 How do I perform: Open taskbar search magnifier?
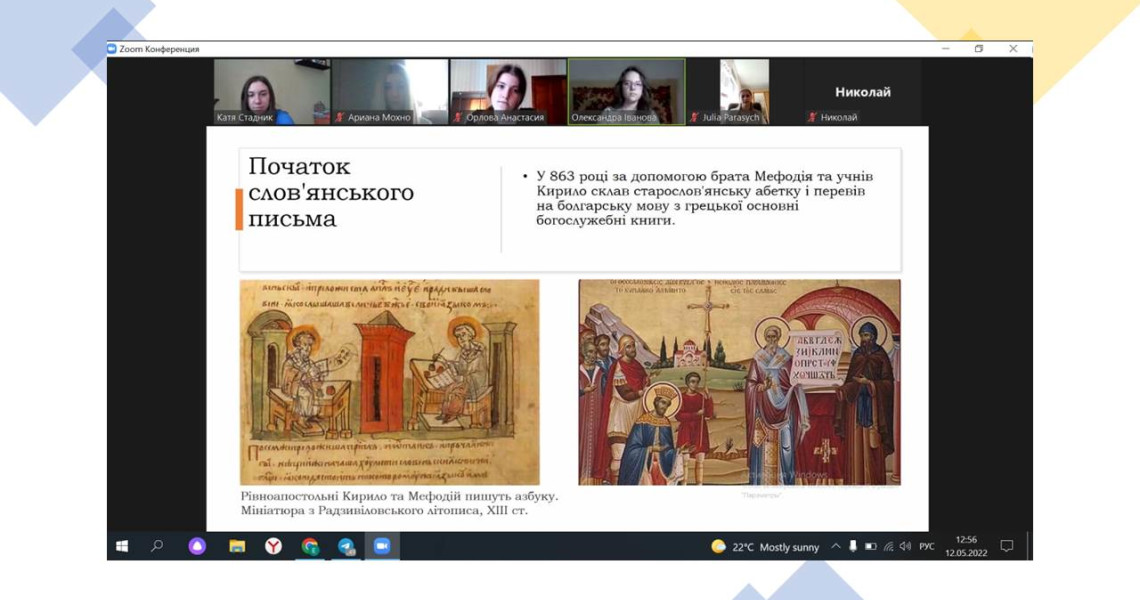tap(156, 546)
